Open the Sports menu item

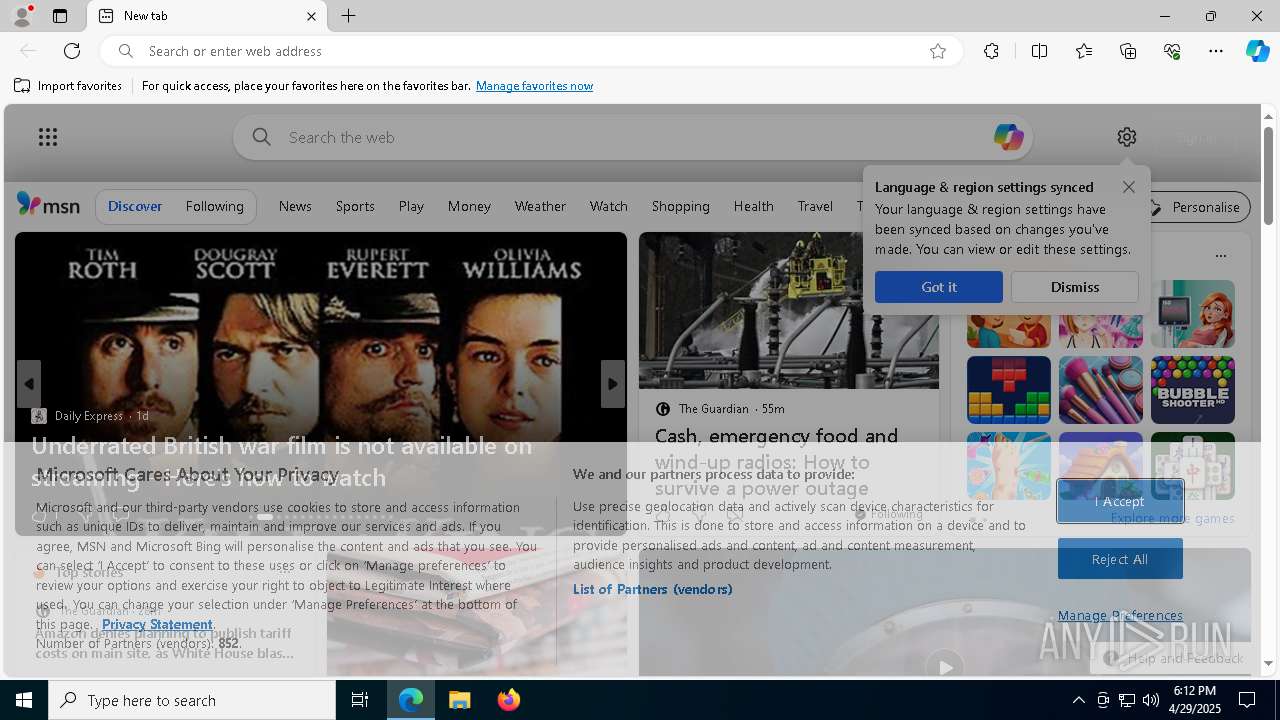pyautogui.click(x=355, y=206)
